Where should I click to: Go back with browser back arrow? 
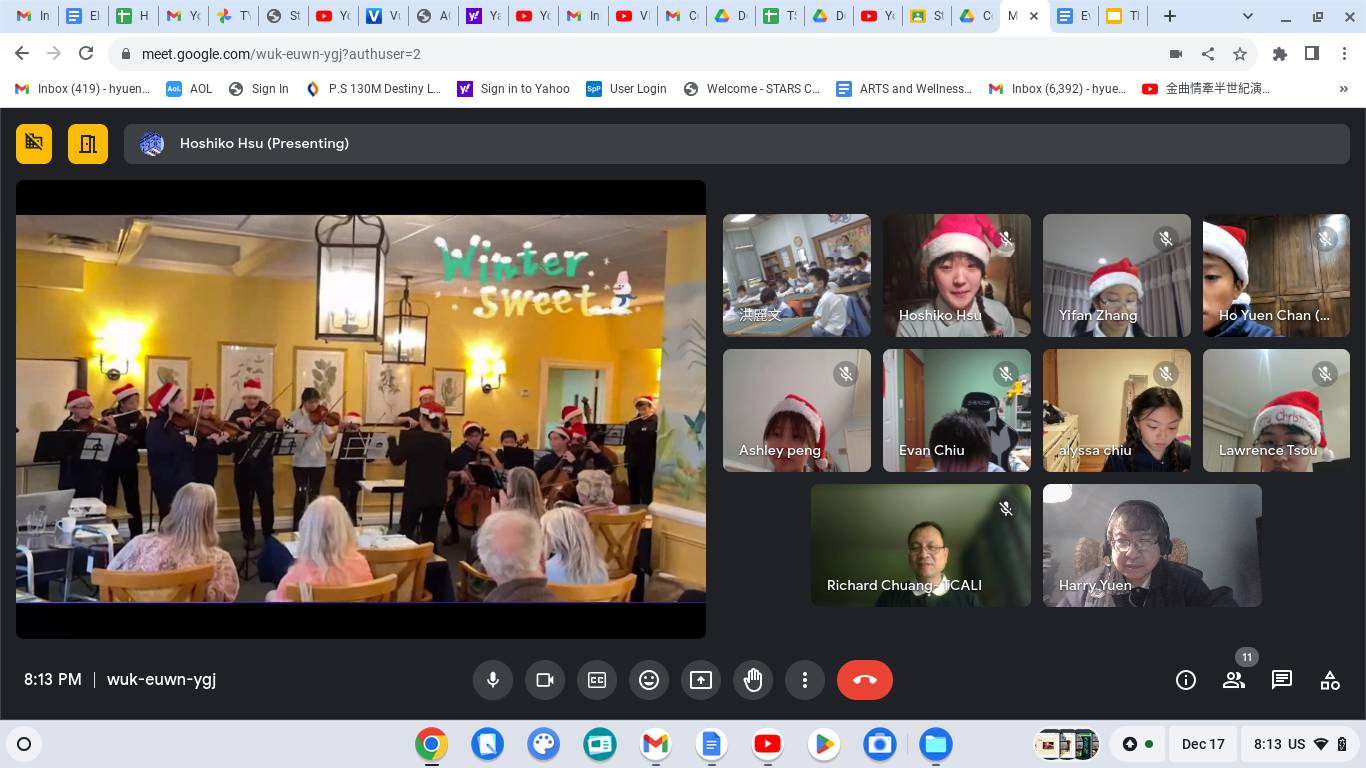click(x=22, y=54)
